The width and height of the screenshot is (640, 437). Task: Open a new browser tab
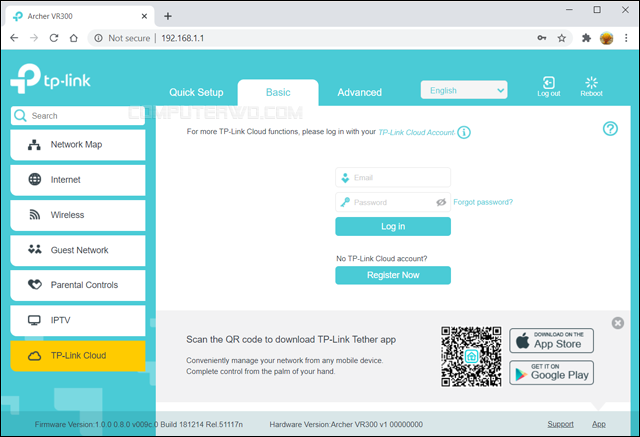pos(168,16)
